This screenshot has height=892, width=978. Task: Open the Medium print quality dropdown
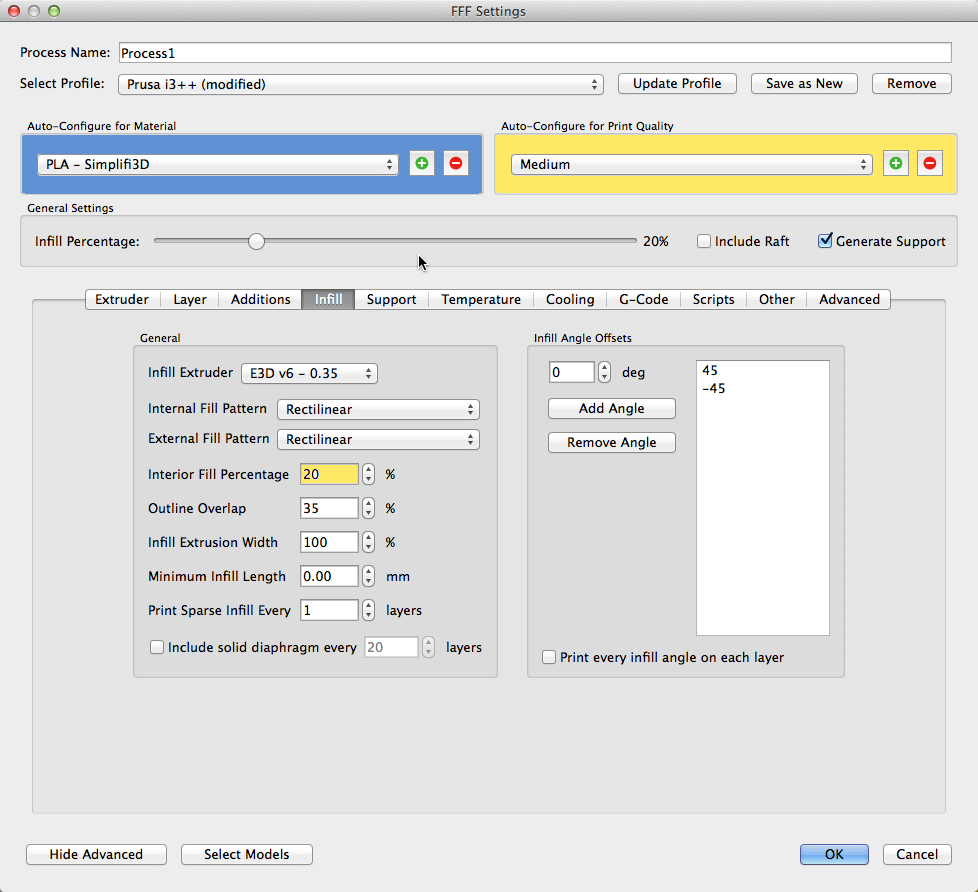click(691, 165)
